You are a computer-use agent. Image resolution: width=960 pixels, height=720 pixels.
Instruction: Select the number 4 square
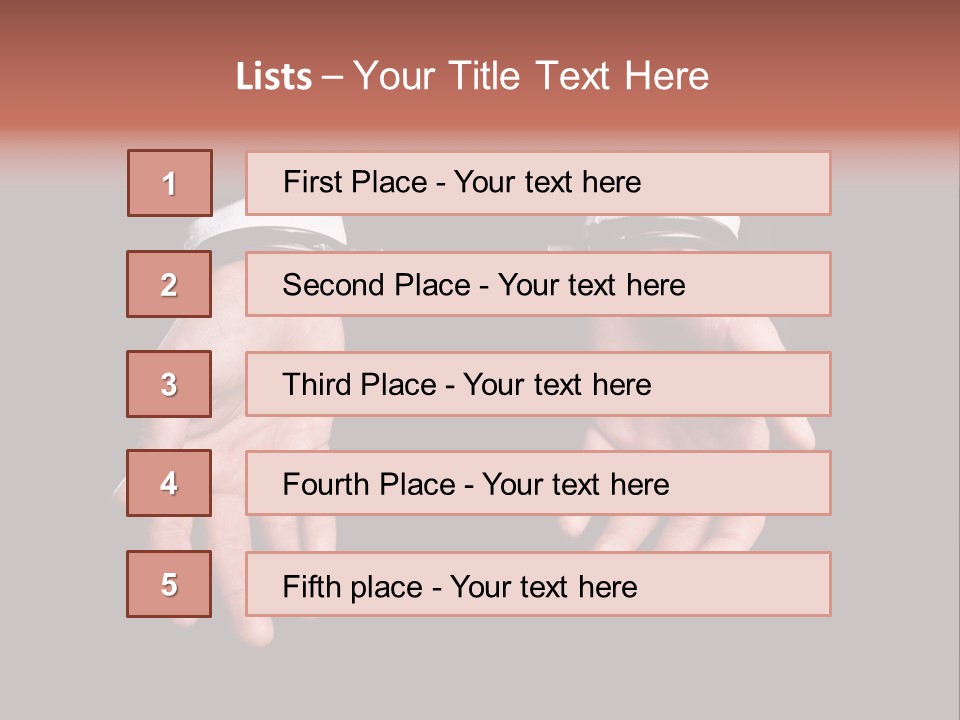169,483
